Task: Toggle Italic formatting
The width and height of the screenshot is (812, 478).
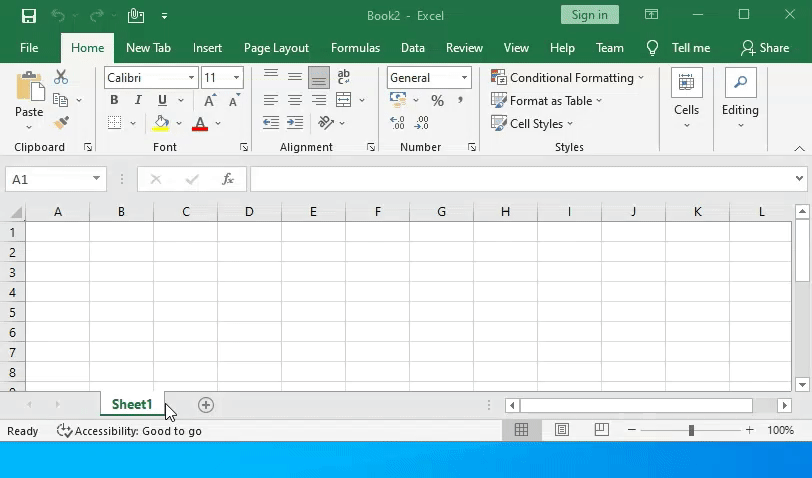Action: (138, 100)
